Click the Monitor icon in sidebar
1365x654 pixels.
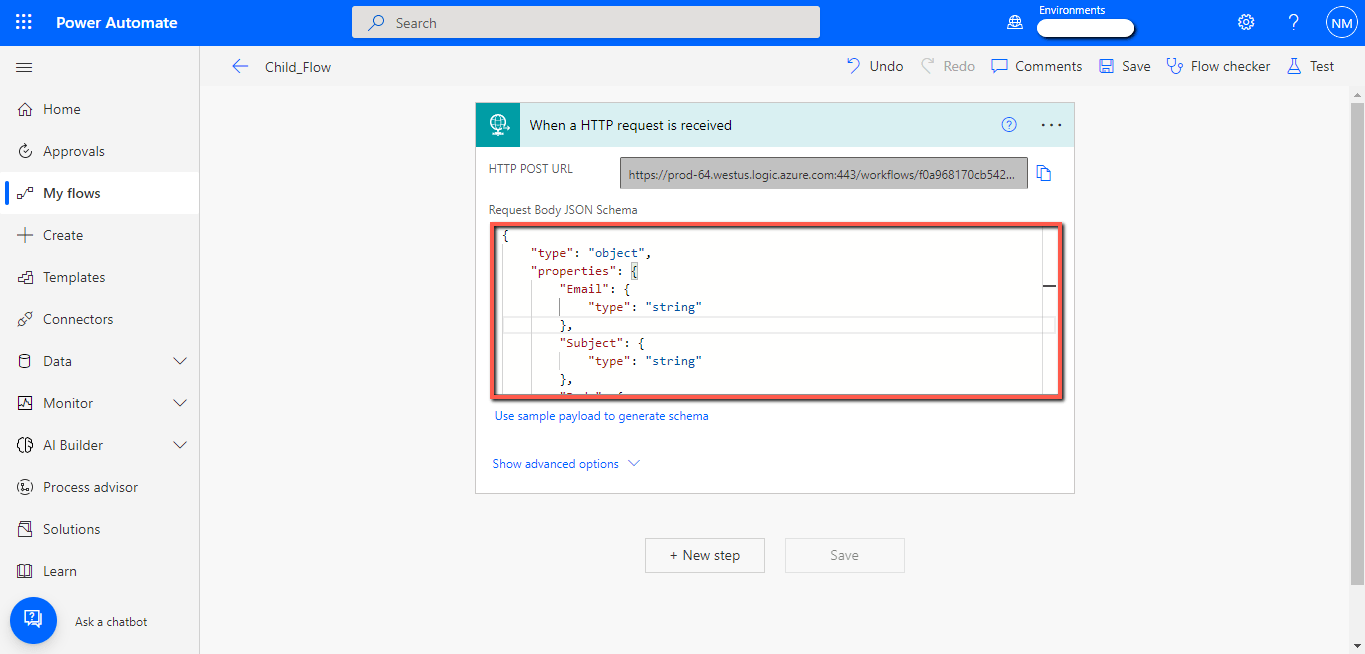(x=26, y=403)
